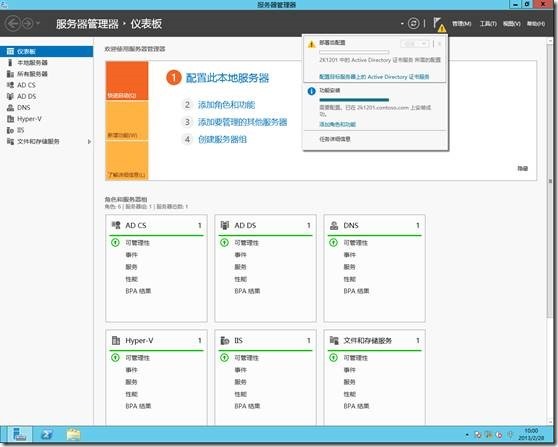
Task: Open 性能 in the DNS tile
Action: [349, 279]
